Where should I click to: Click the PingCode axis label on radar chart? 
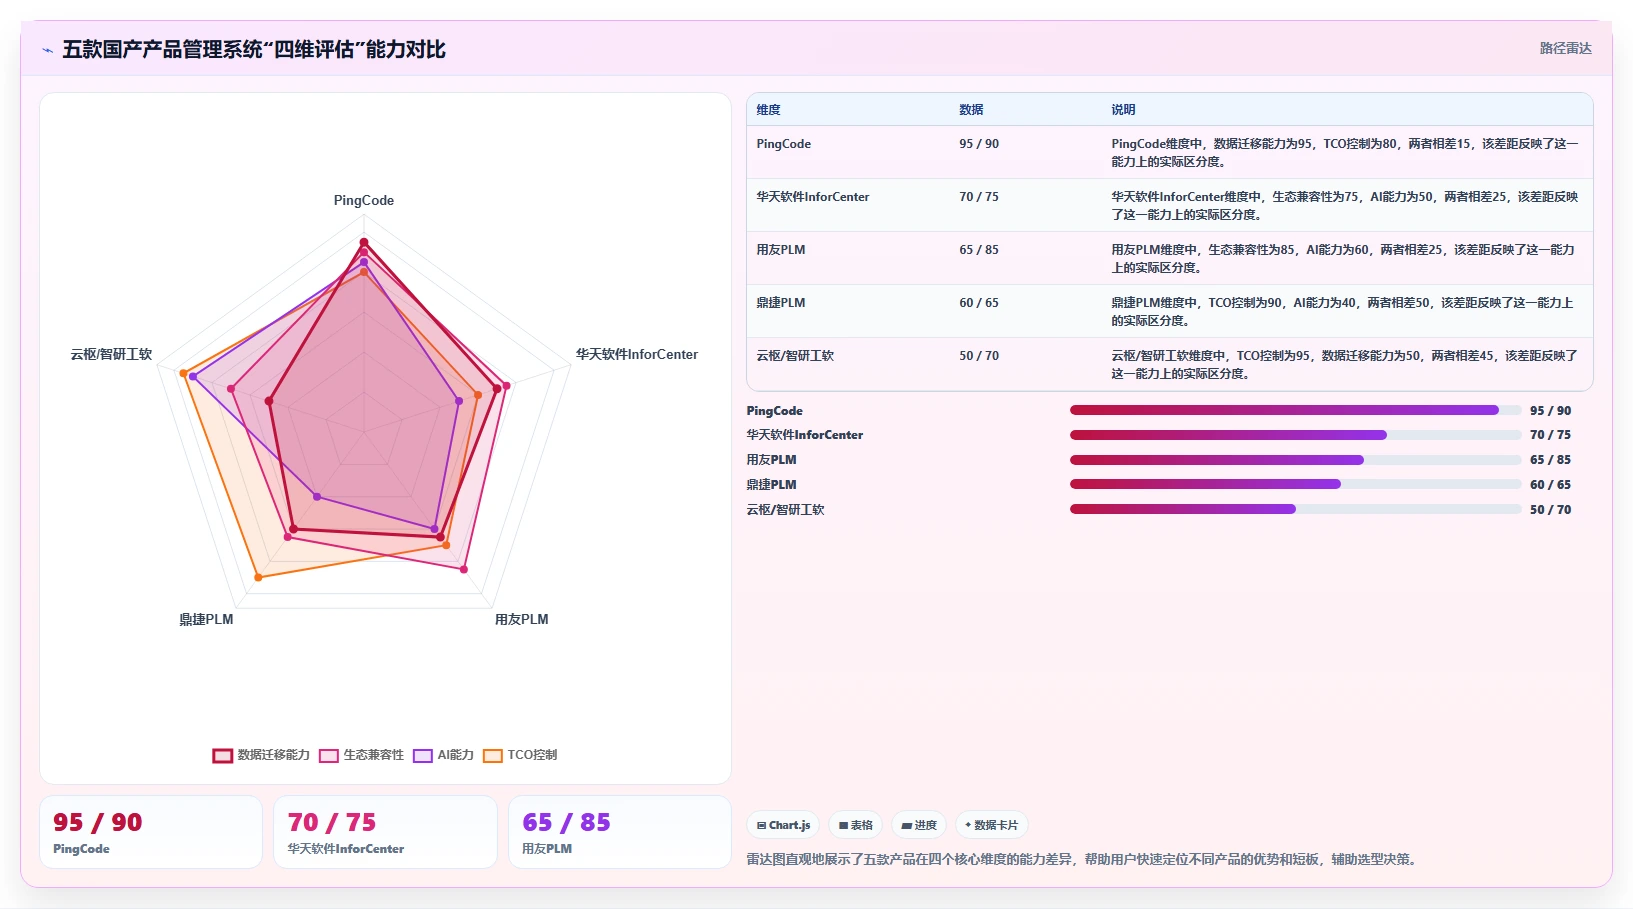(364, 201)
